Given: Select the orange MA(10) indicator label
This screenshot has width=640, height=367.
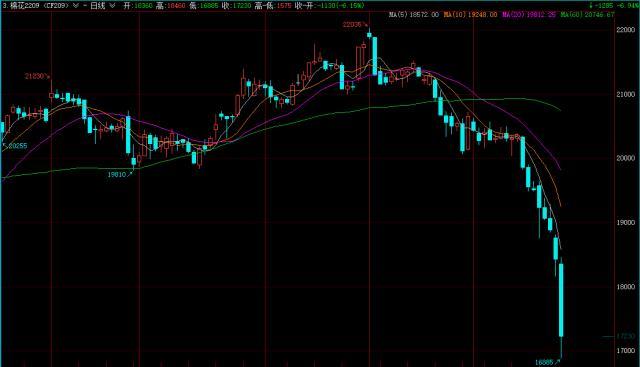Looking at the screenshot, I should pos(471,15).
